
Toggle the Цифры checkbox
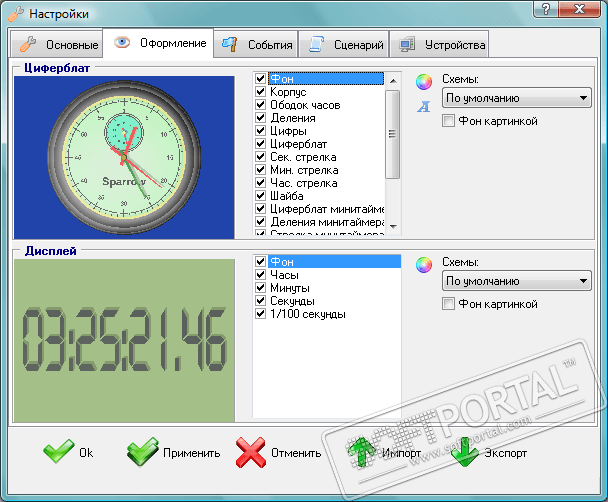coord(261,131)
